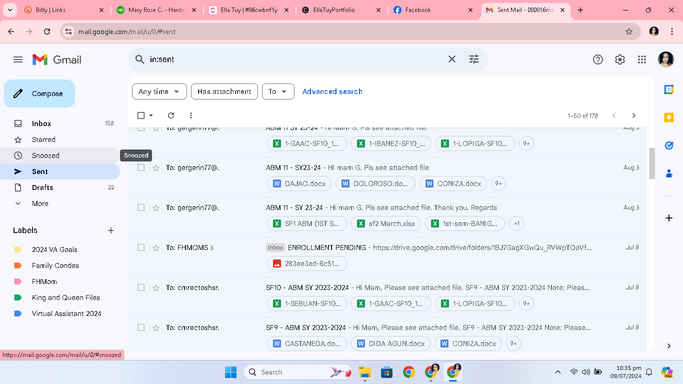Open Advanced search link
This screenshot has height=384, width=683.
point(332,91)
